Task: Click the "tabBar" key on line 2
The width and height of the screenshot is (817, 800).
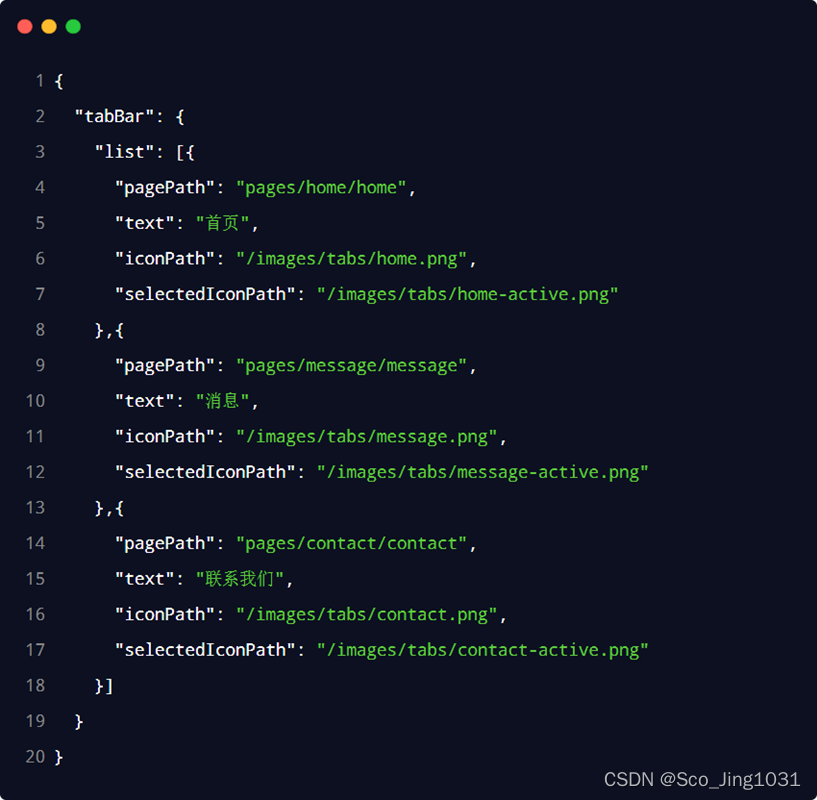Action: [x=114, y=116]
